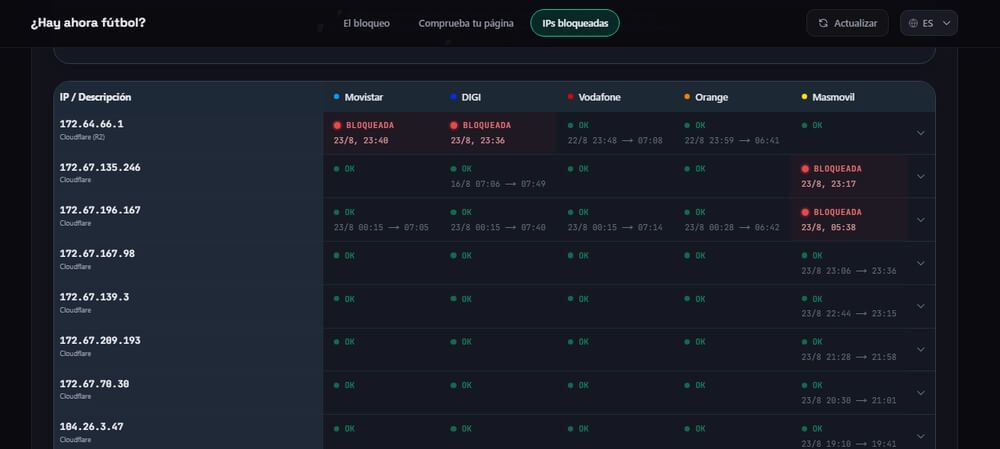The image size is (1000, 449).
Task: Open the ES language dropdown
Action: (x=929, y=23)
